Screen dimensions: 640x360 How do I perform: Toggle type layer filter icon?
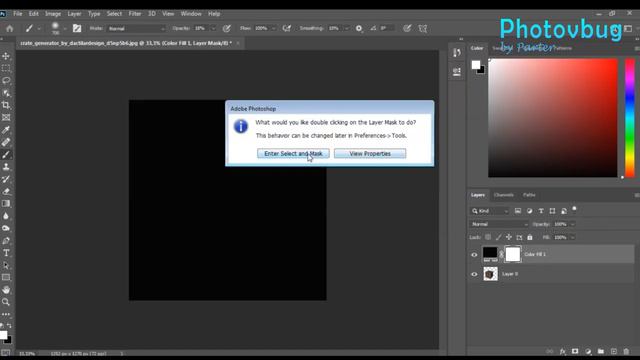(541, 211)
